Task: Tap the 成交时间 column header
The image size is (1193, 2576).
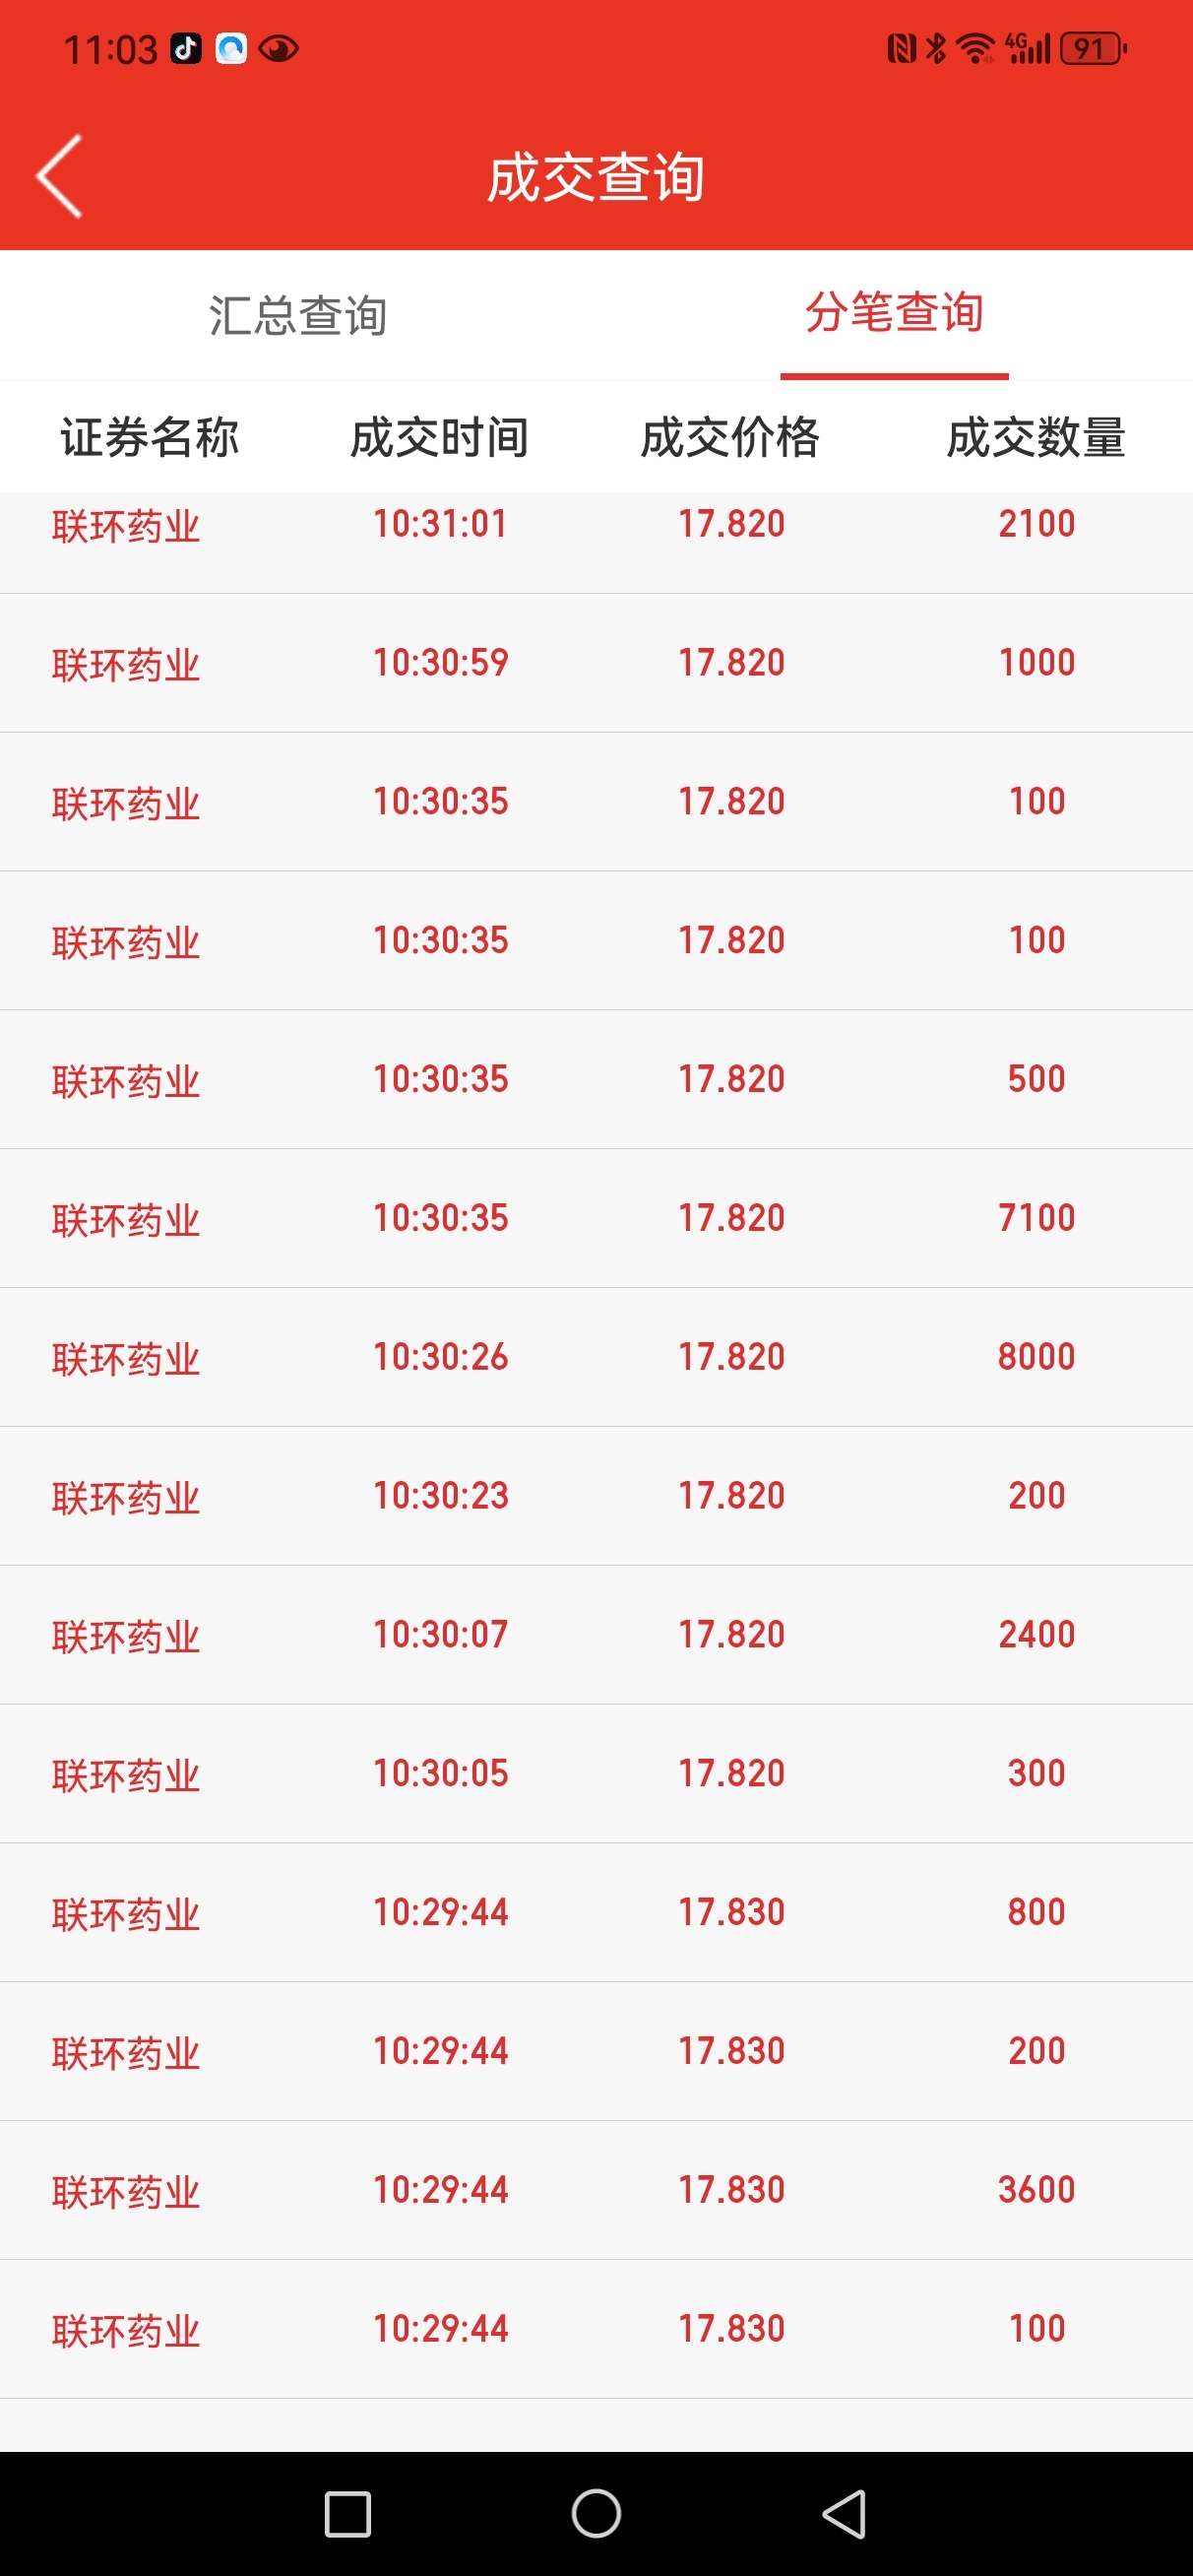Action: pyautogui.click(x=440, y=437)
